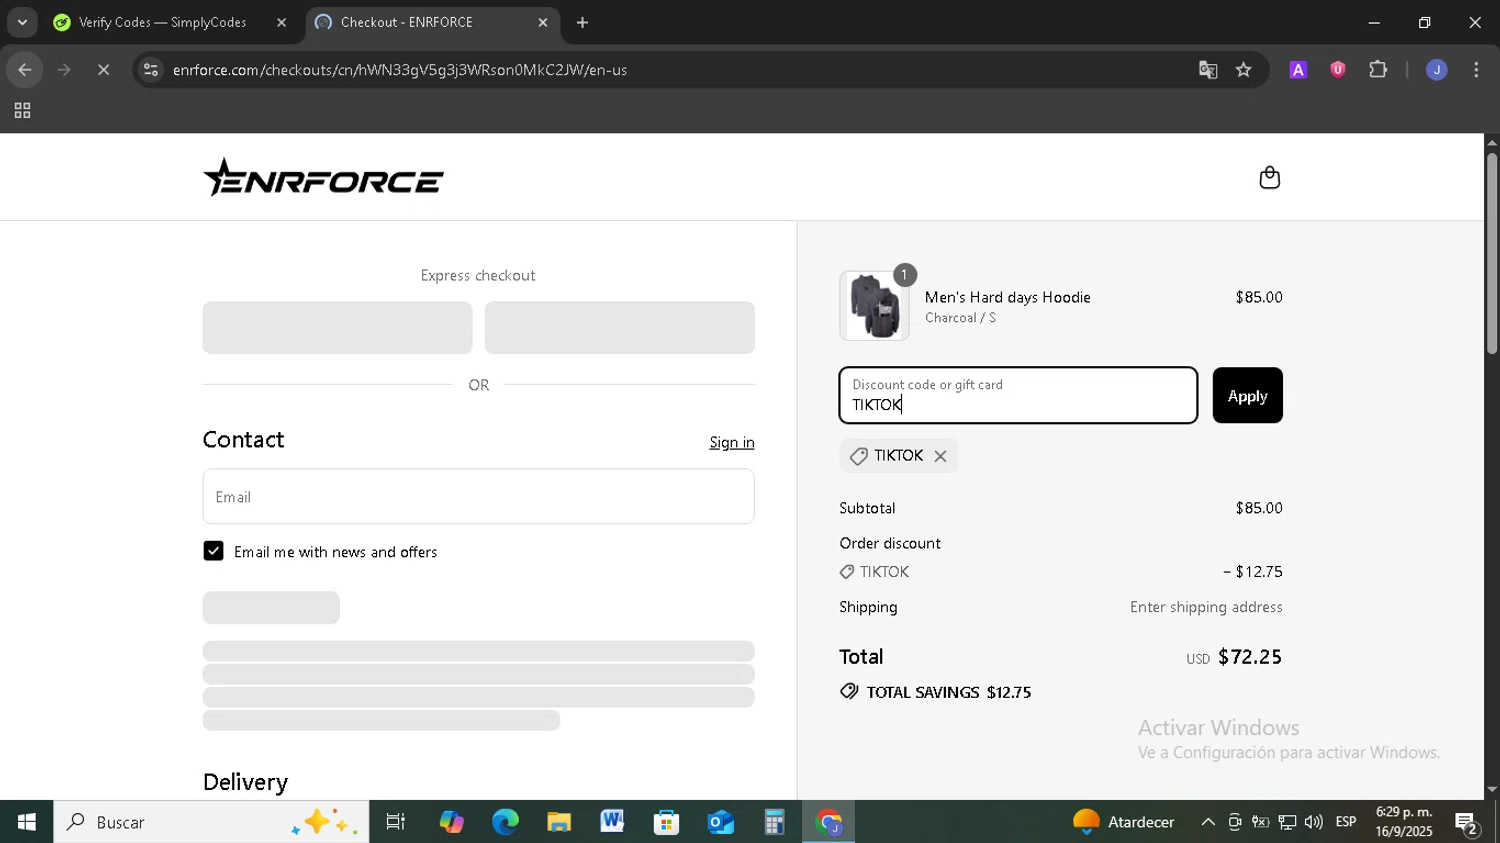Click the taskbar Buscar search box

(211, 822)
